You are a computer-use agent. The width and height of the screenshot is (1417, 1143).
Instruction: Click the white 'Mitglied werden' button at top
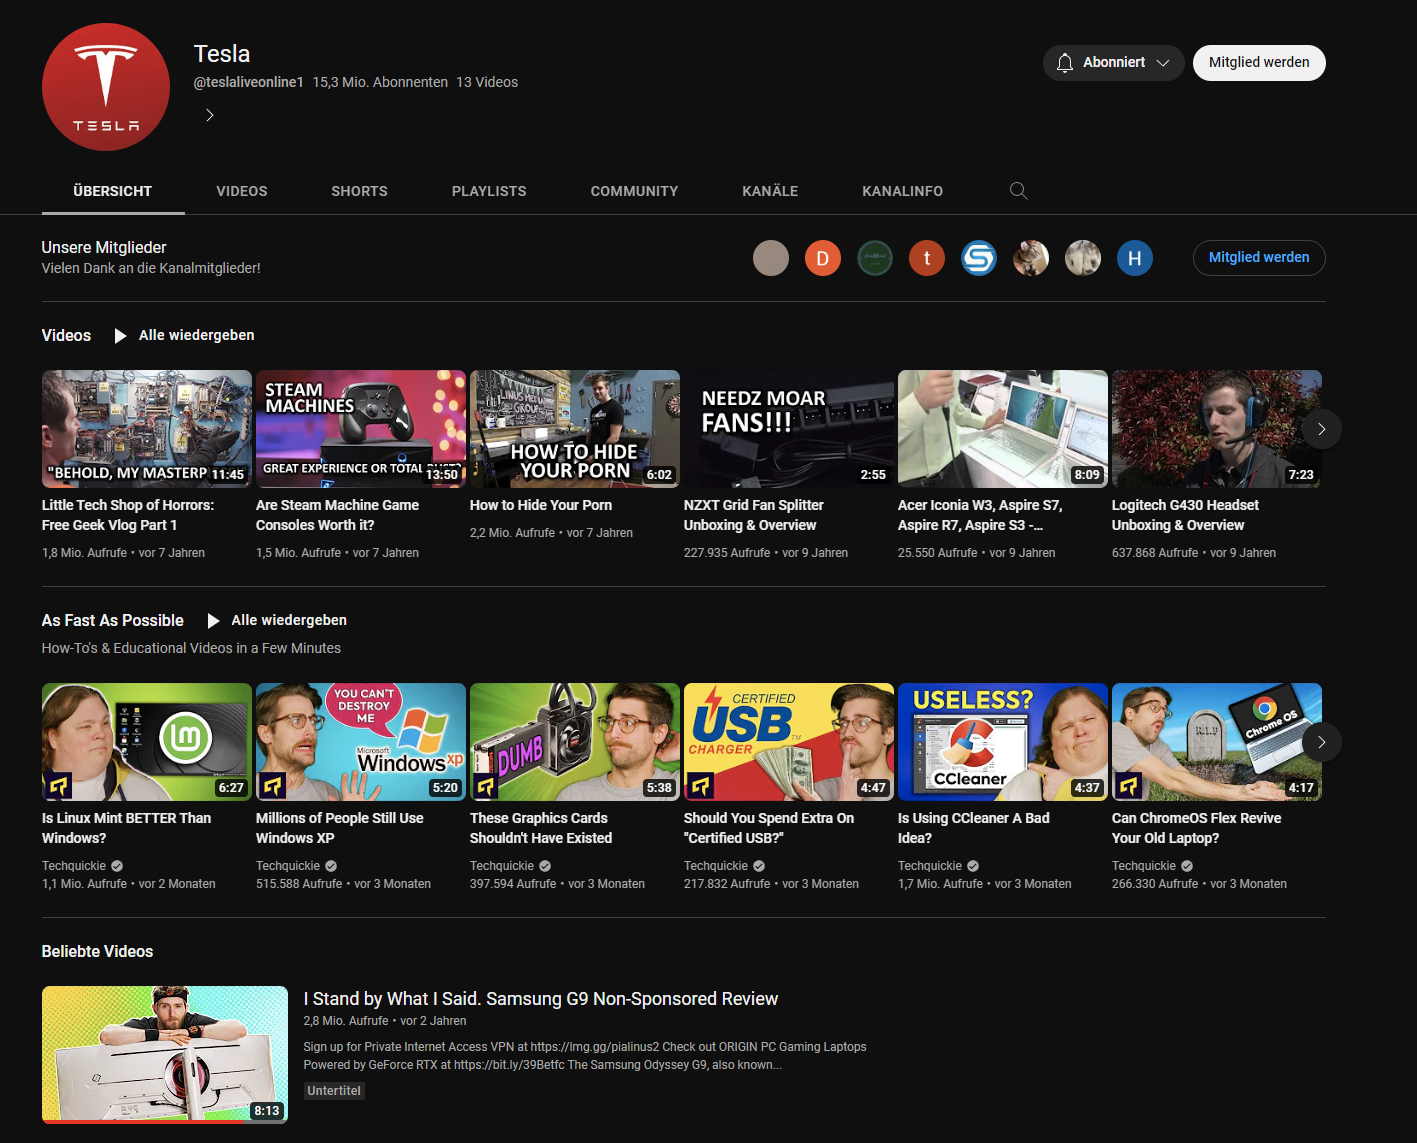[x=1259, y=62]
